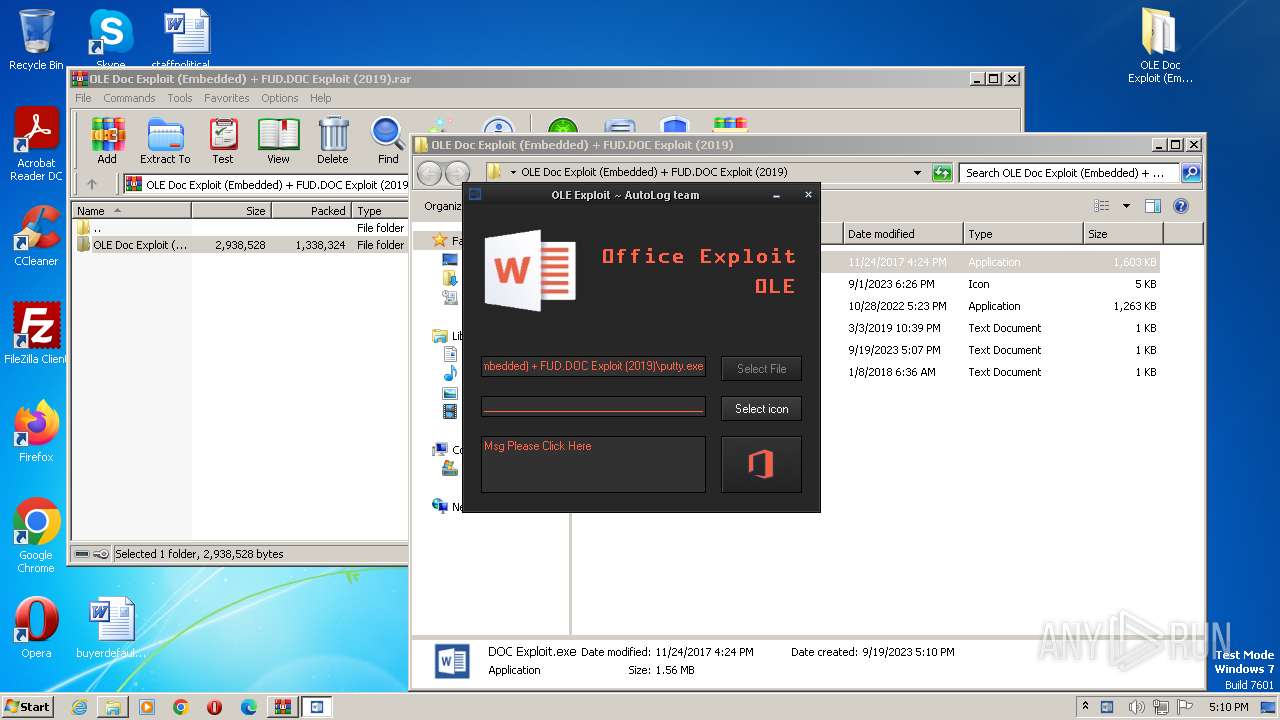The height and width of the screenshot is (720, 1280).
Task: Open Options menu in WinRAR
Action: coord(280,98)
